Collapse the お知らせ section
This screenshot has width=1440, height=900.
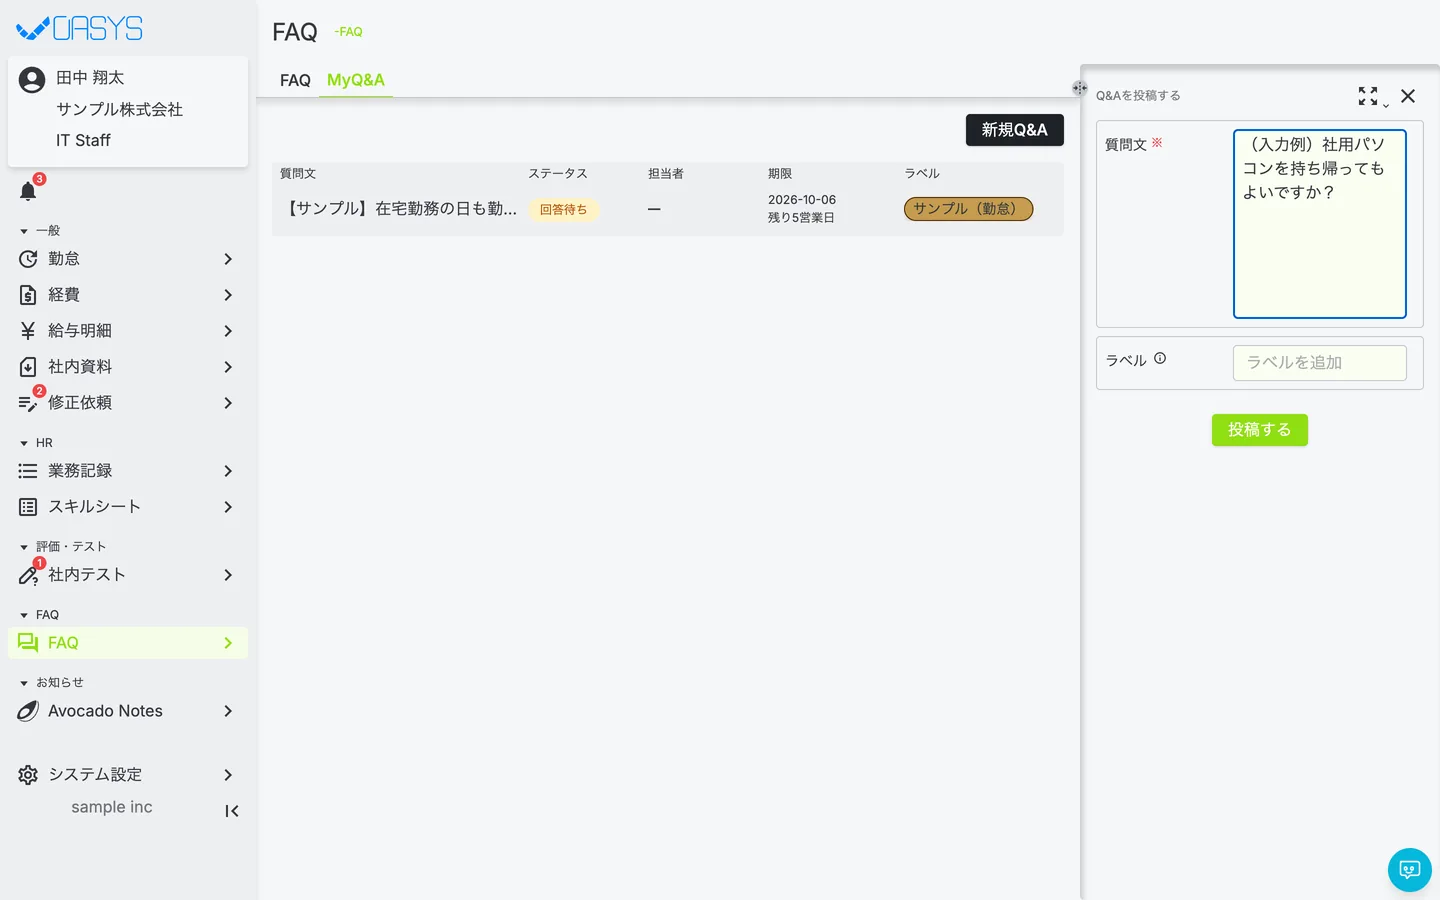(x=24, y=683)
